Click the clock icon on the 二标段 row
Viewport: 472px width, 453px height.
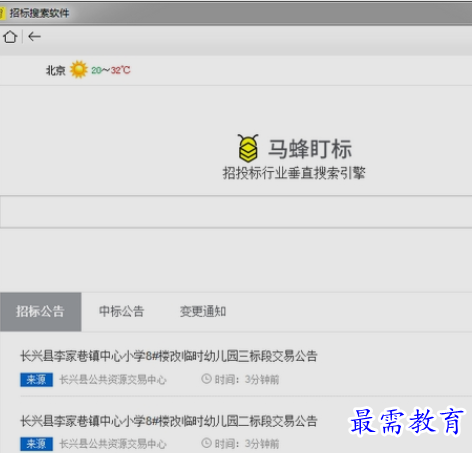pyautogui.click(x=206, y=443)
